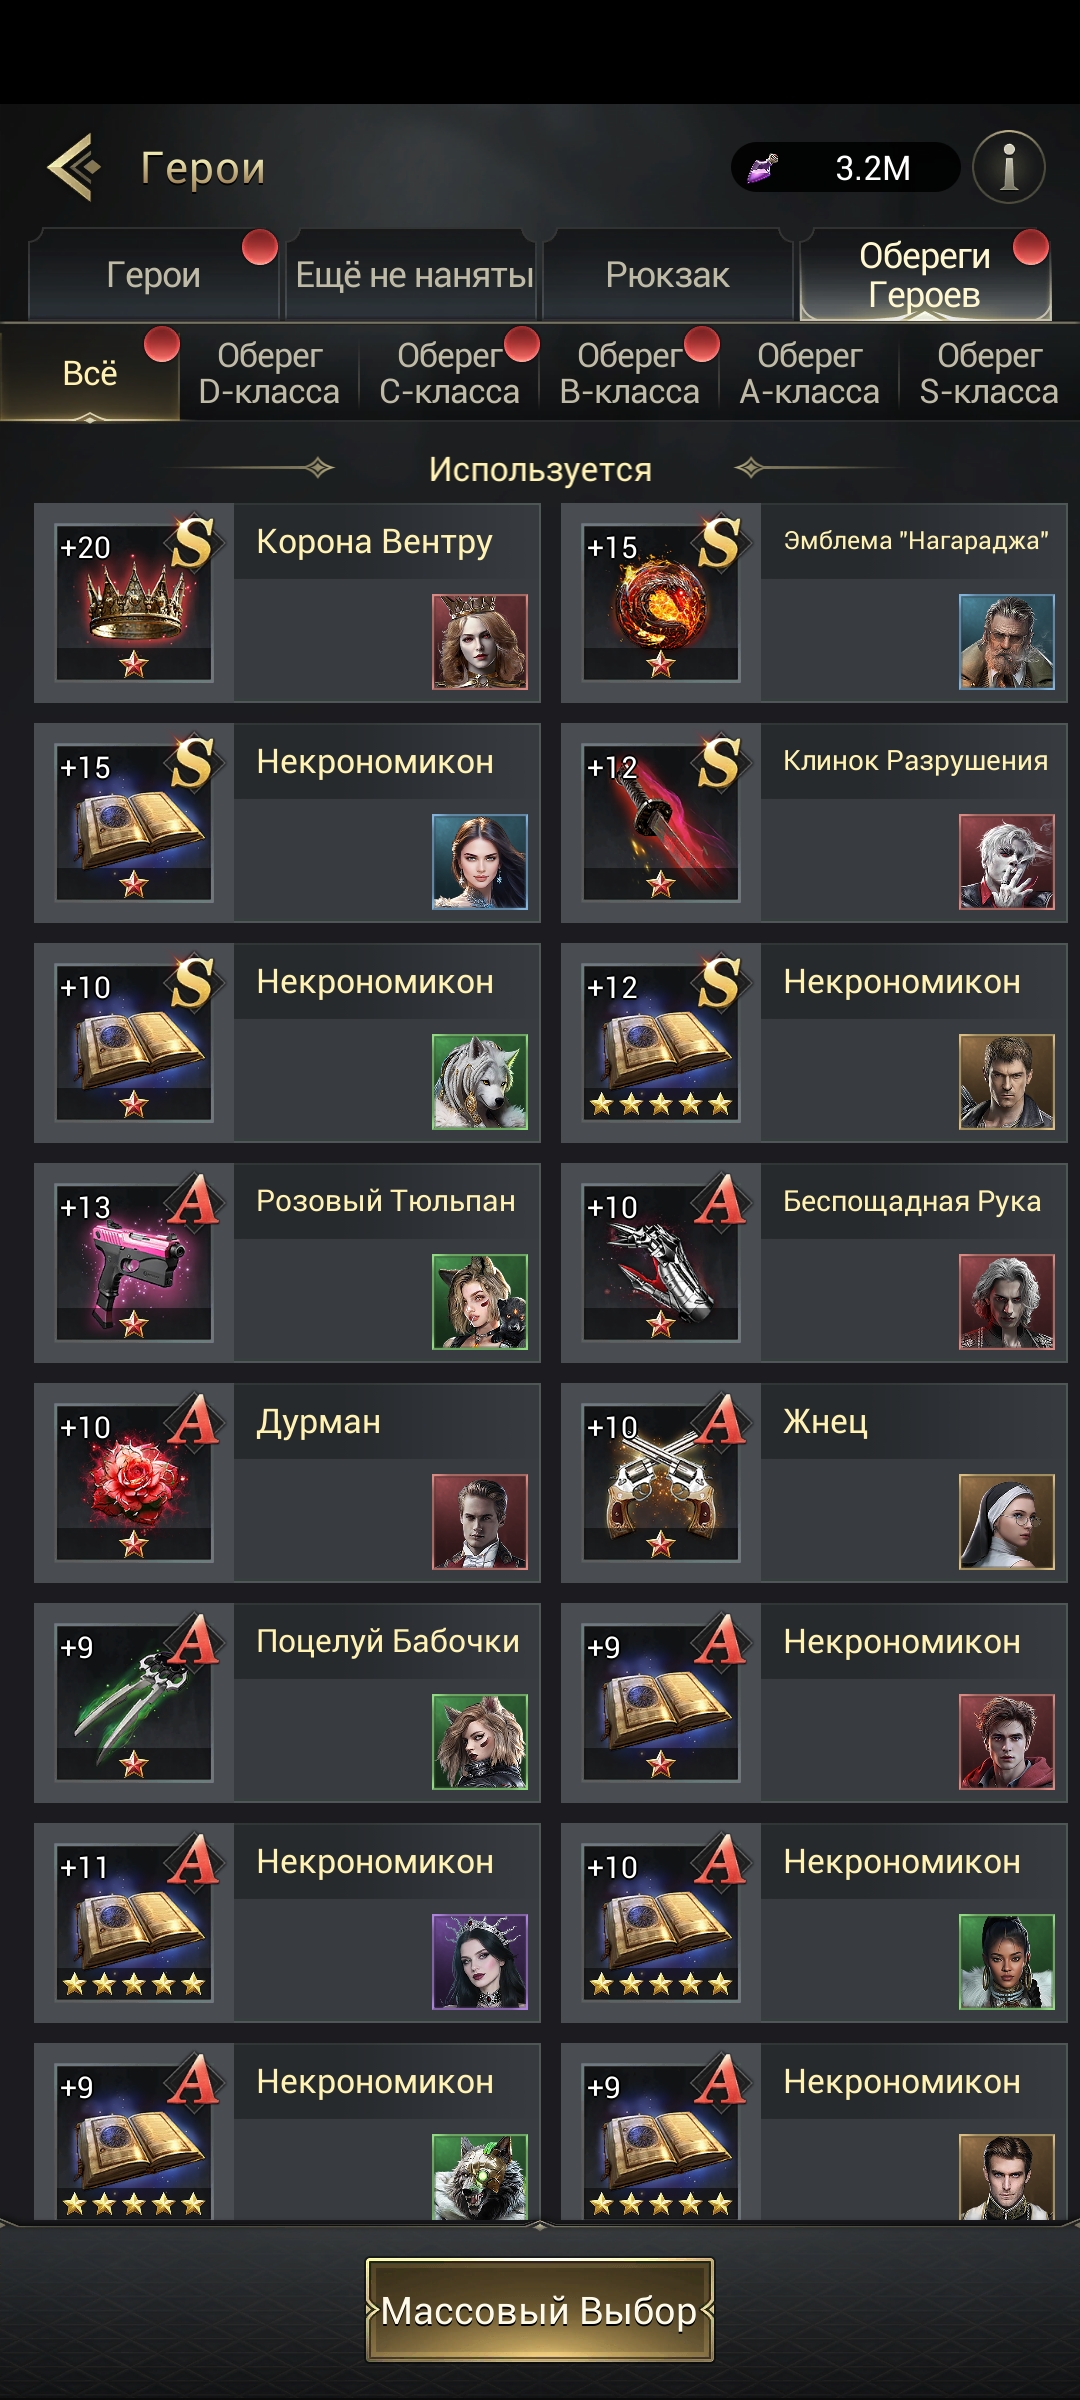Select the Корона Вентру crown charm icon
1080x2400 pixels.
[x=134, y=603]
